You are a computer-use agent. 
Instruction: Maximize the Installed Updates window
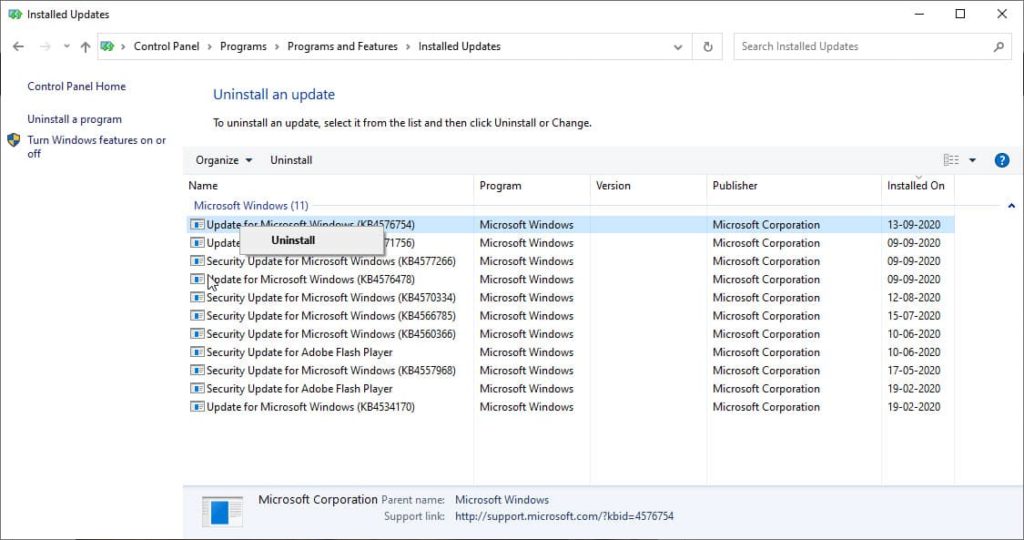pos(960,14)
